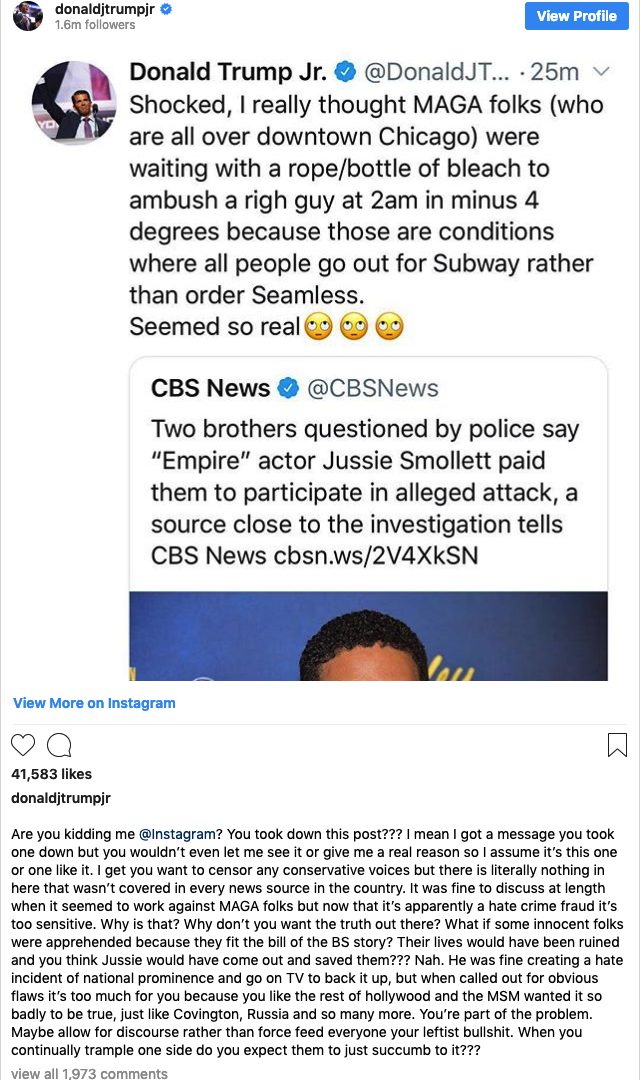
Task: Click the quoted CBS News tweet photo
Action: tap(368, 636)
